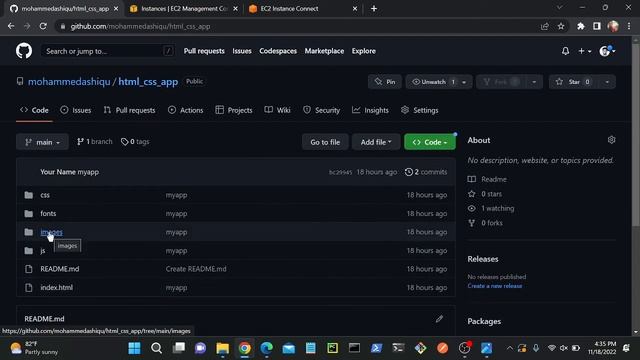Open the Readme link in About
The height and width of the screenshot is (360, 640).
(487, 179)
